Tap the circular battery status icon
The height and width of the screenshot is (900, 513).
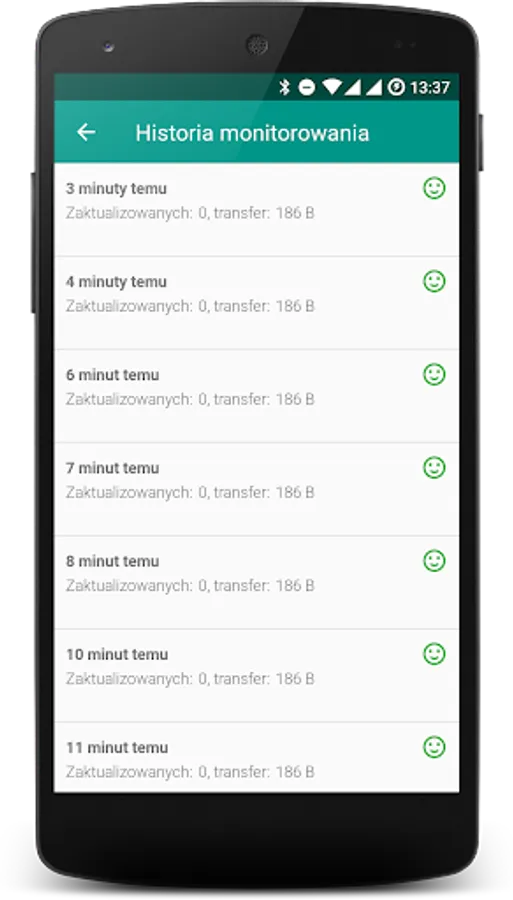tap(396, 87)
